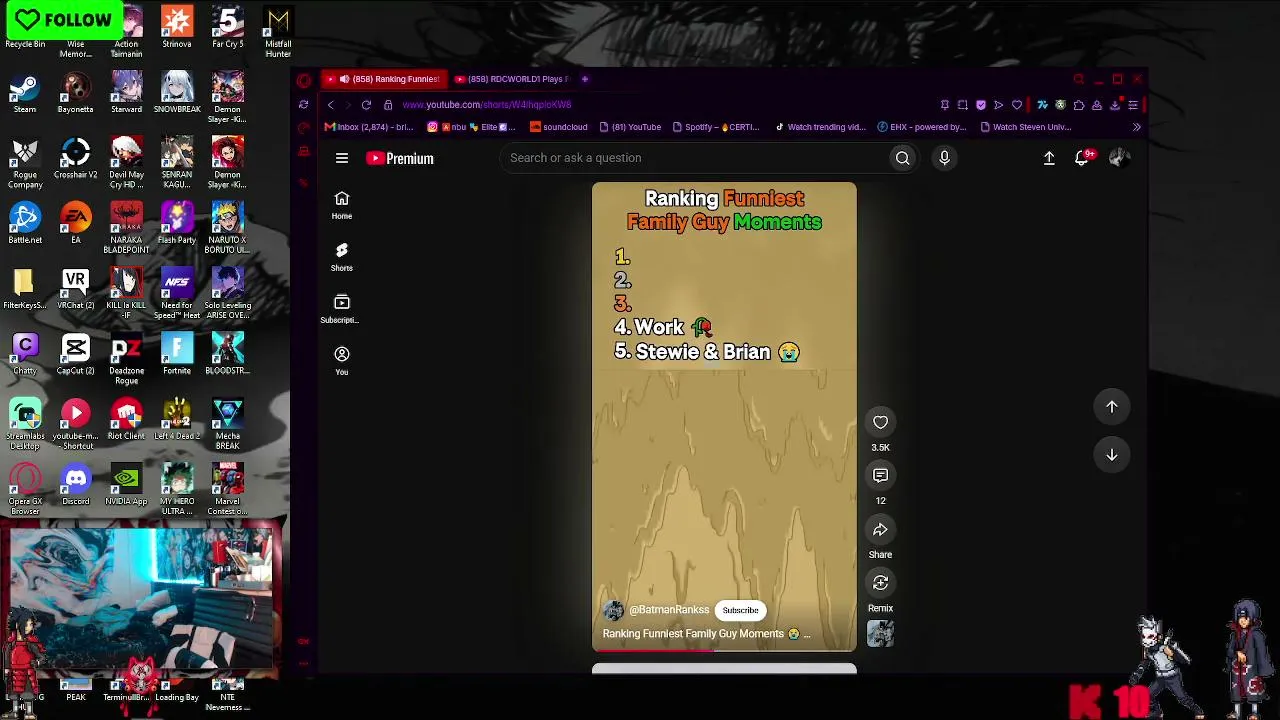Select the Battle.net desktop icon
1280x720 pixels.
25,224
